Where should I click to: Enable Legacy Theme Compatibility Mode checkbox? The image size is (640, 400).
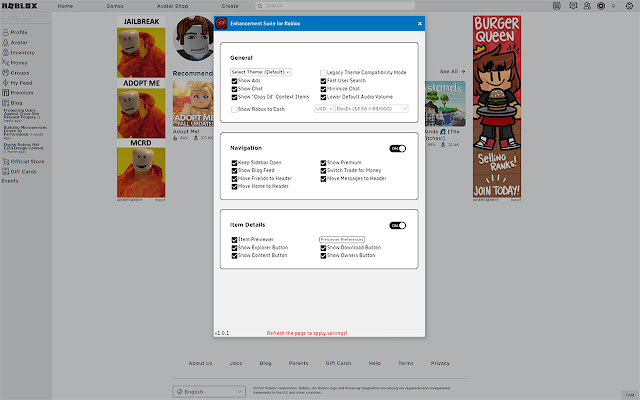pos(323,73)
